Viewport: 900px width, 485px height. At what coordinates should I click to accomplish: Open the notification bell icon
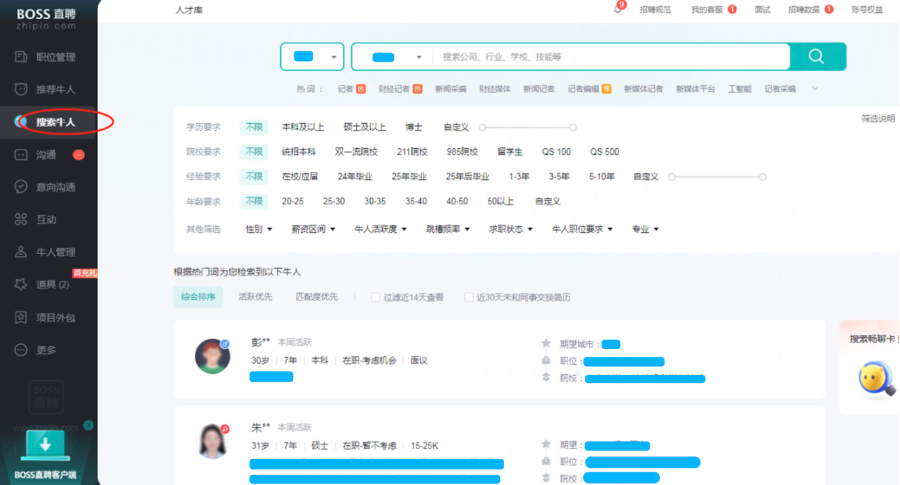click(618, 9)
